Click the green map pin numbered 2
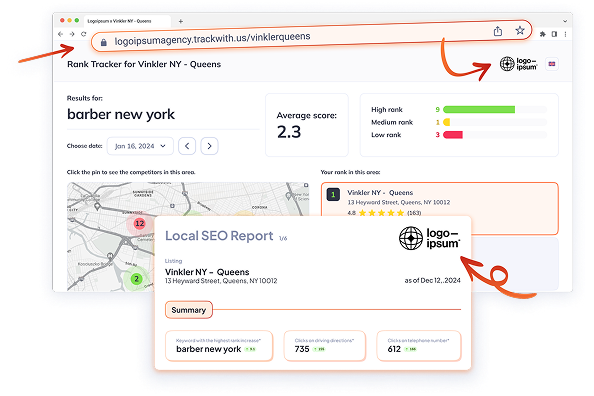The height and width of the screenshot is (396, 594). click(x=136, y=279)
